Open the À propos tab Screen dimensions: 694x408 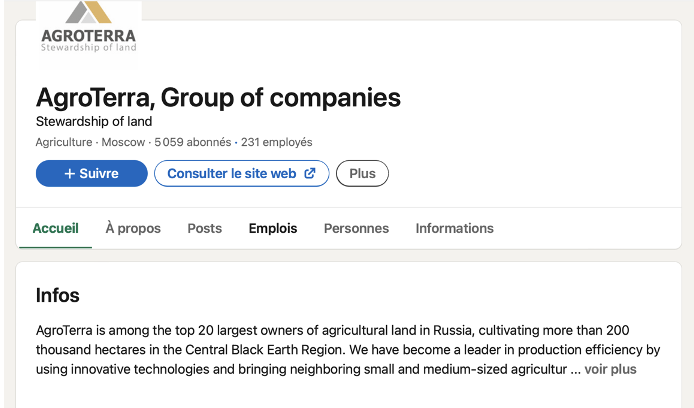click(x=133, y=228)
